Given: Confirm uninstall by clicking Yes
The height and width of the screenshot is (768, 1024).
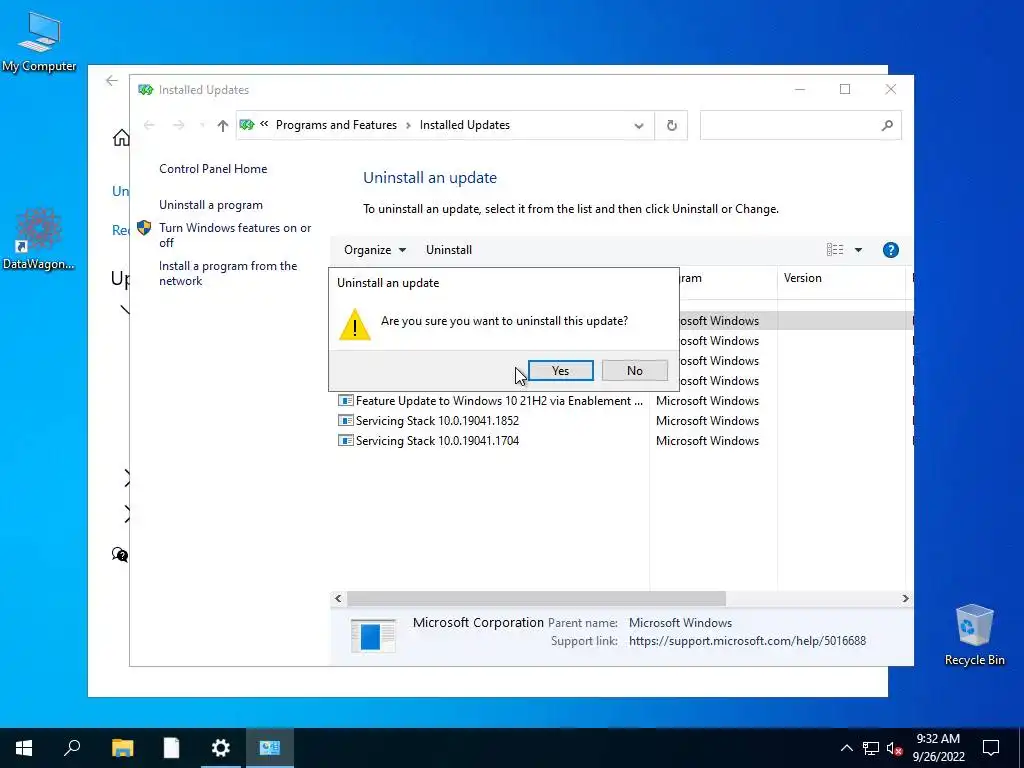Looking at the screenshot, I should [x=560, y=370].
